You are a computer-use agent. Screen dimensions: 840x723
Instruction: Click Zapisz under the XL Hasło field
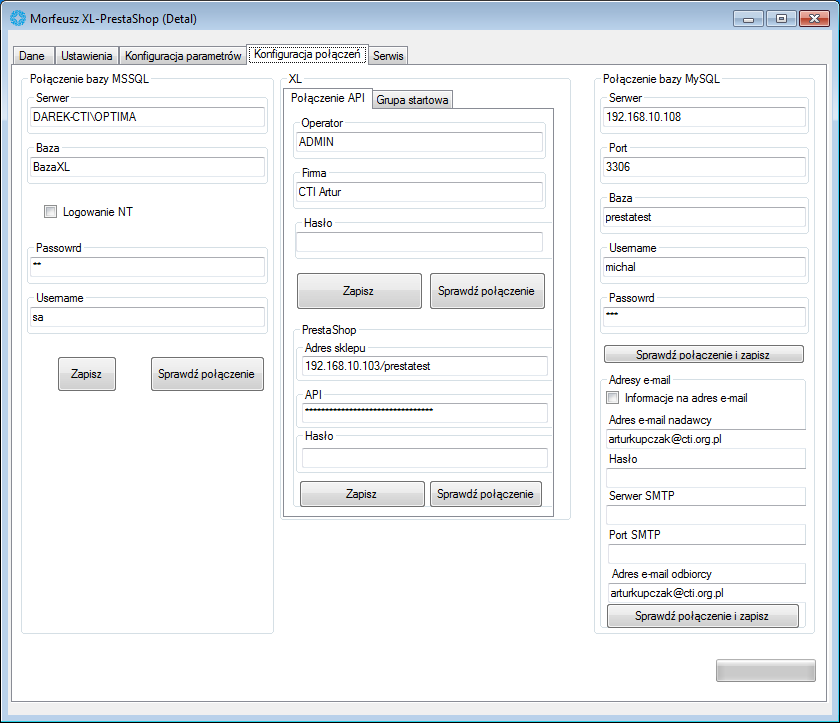pos(359,291)
